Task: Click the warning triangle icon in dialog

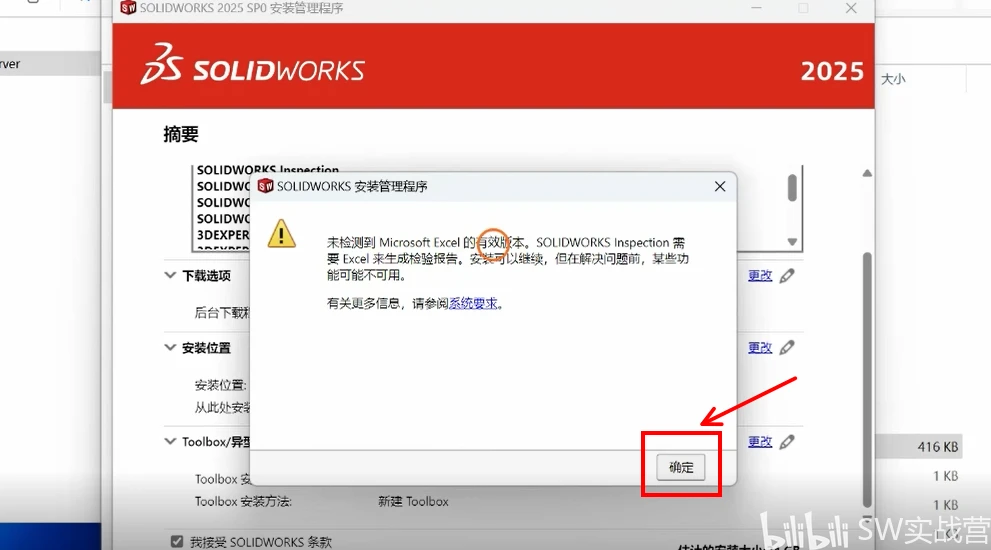Action: coord(281,233)
